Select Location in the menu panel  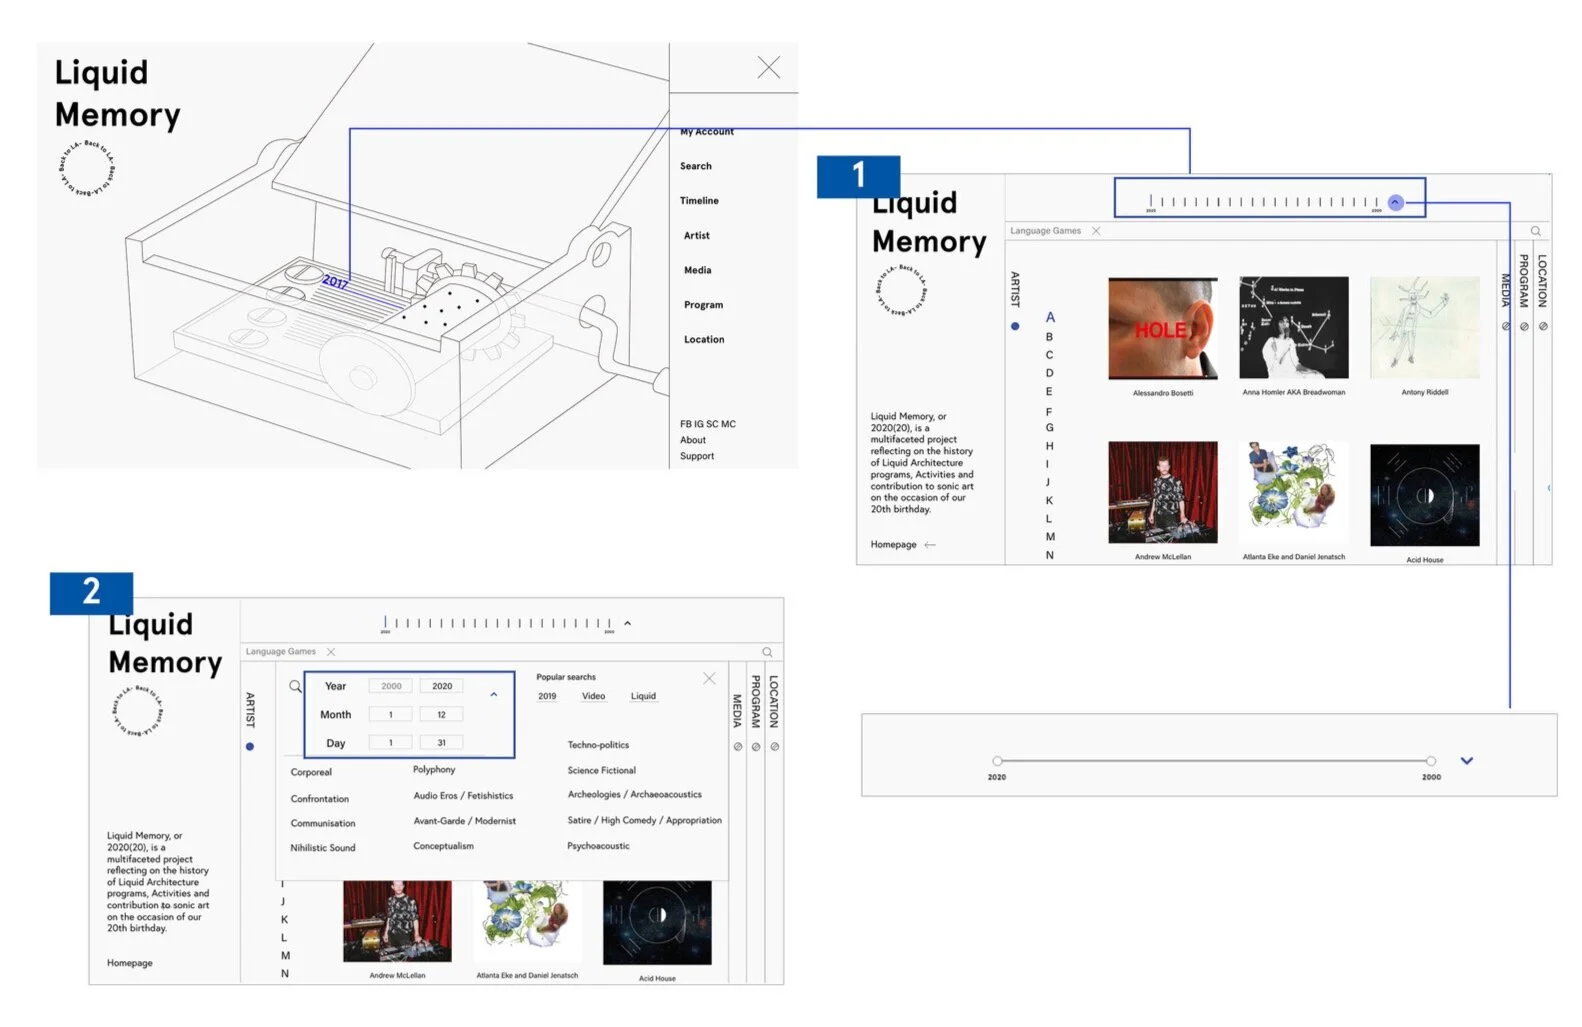[704, 340]
